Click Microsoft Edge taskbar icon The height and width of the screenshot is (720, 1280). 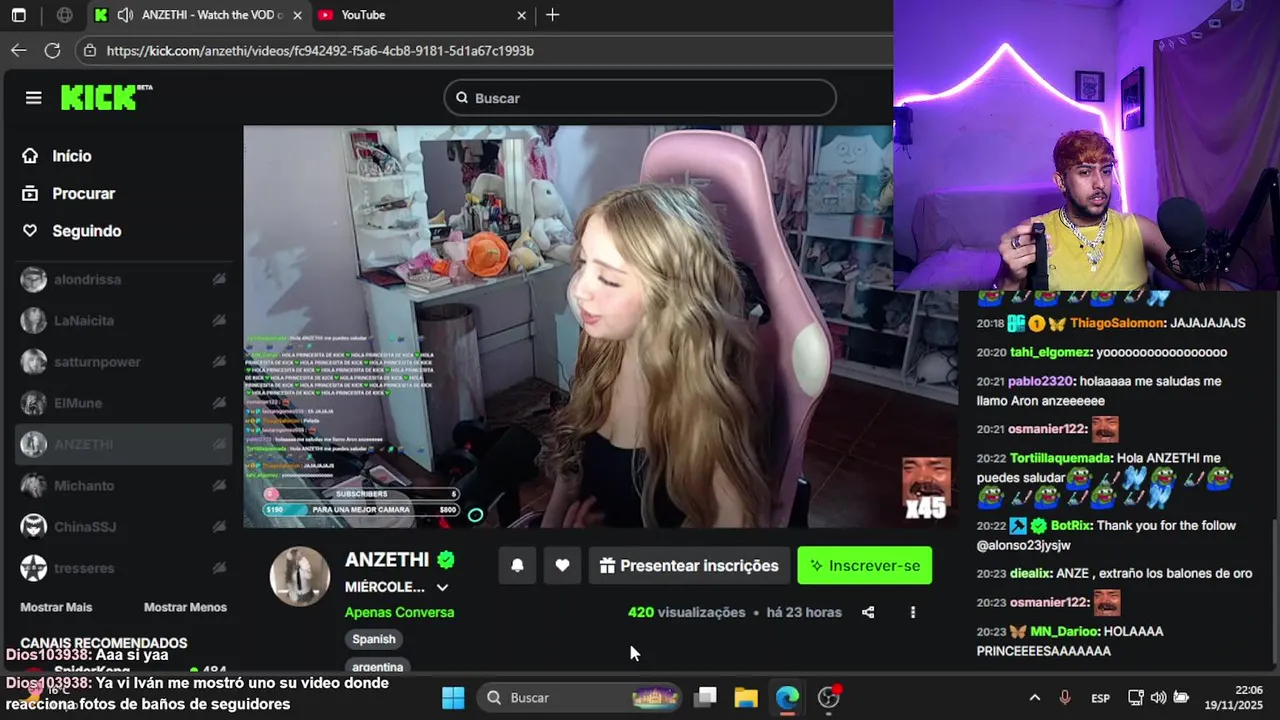pyautogui.click(x=787, y=697)
